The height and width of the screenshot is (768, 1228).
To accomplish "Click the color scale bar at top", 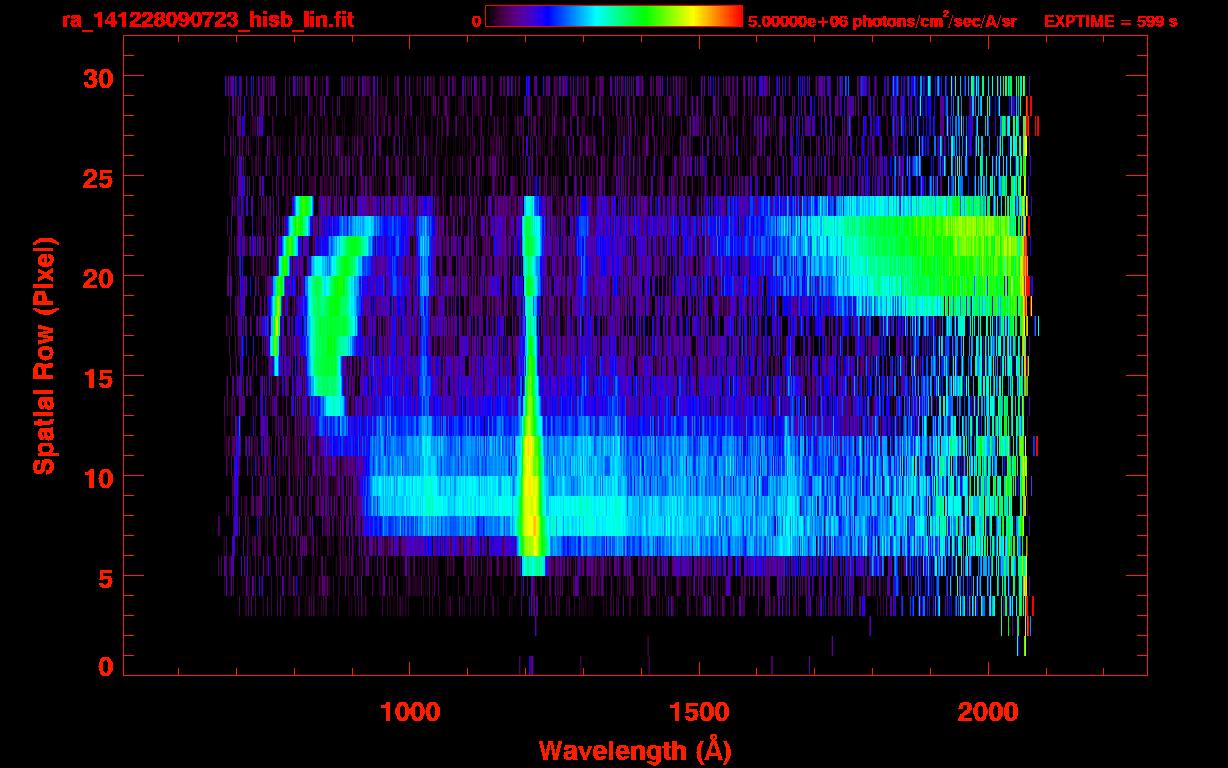I will point(614,16).
